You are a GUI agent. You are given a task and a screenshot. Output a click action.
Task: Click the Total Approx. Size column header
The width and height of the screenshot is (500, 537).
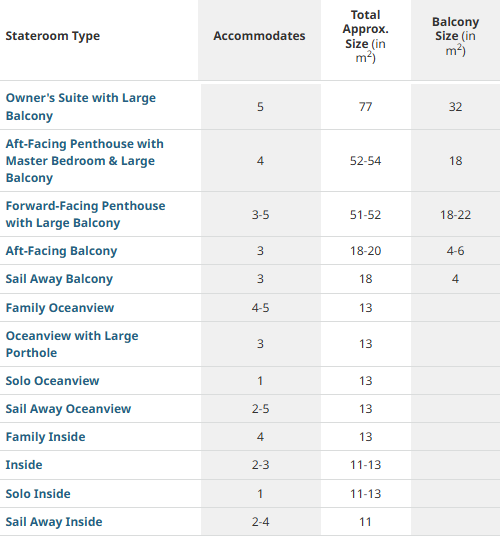(365, 36)
